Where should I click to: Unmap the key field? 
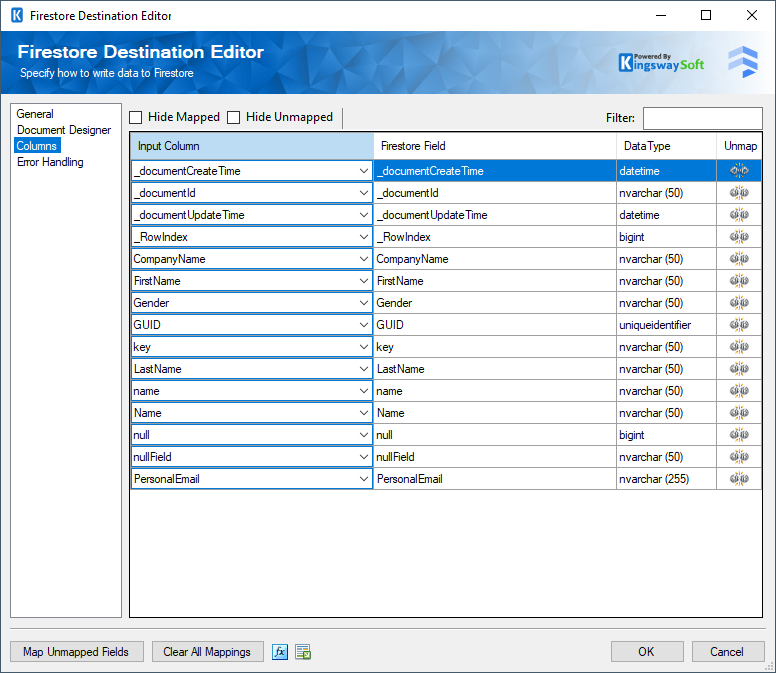pos(739,347)
